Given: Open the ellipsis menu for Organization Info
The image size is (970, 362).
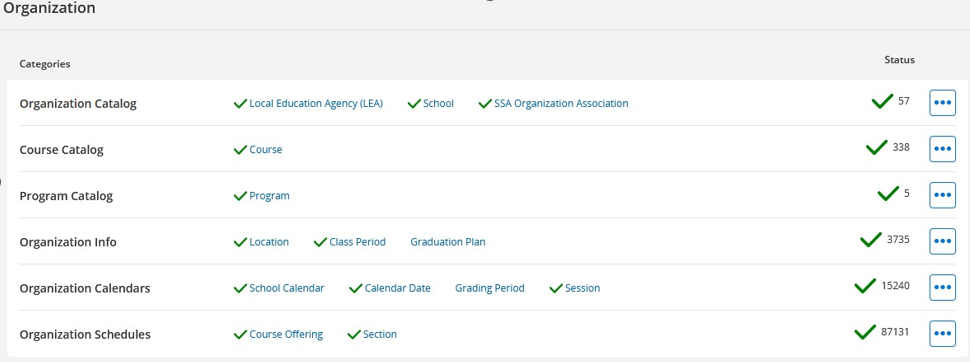Looking at the screenshot, I should coord(942,241).
